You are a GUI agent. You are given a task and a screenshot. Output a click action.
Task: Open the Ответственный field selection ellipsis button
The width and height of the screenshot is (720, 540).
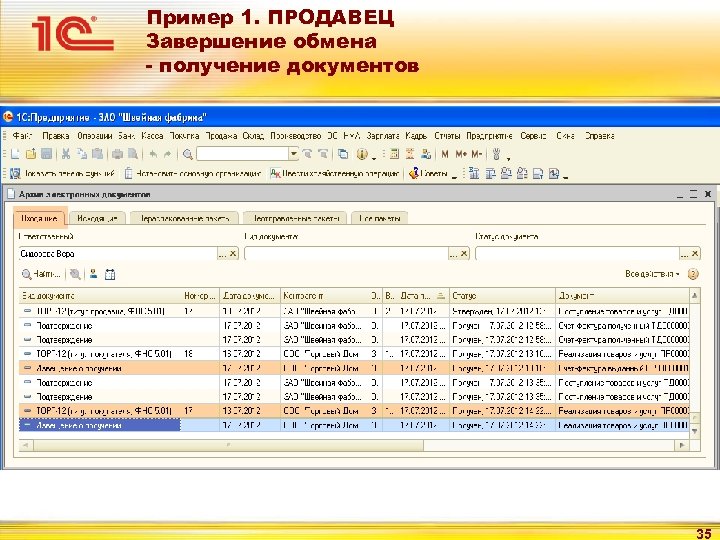pyautogui.click(x=222, y=253)
